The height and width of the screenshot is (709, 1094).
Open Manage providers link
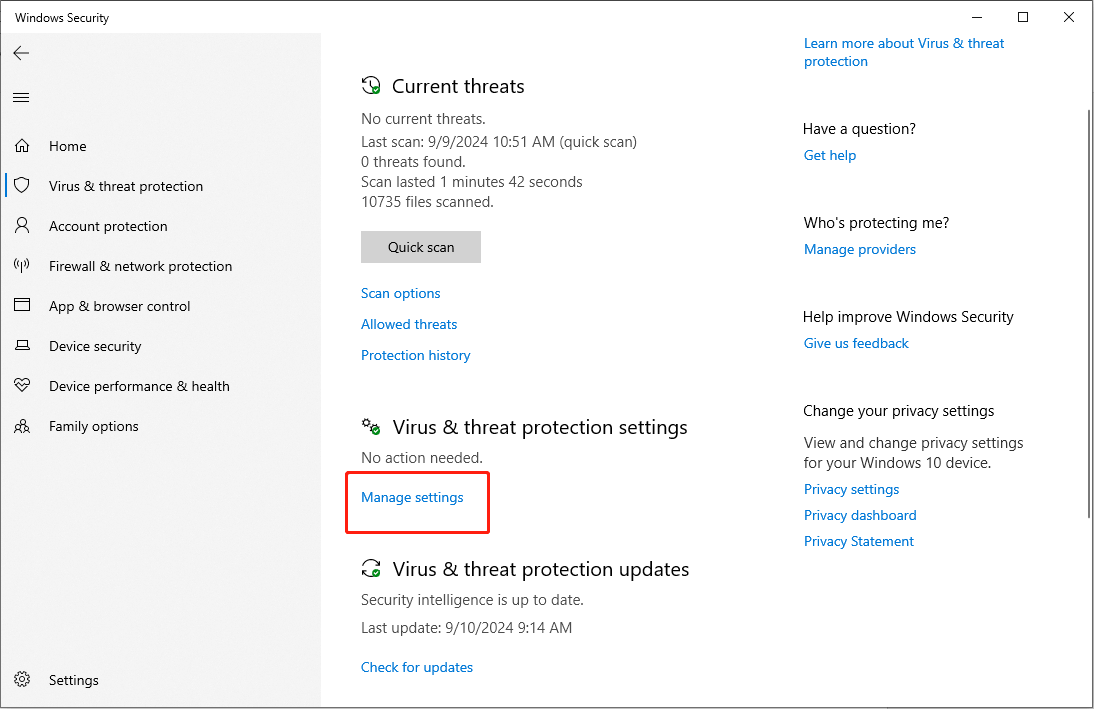click(x=860, y=249)
